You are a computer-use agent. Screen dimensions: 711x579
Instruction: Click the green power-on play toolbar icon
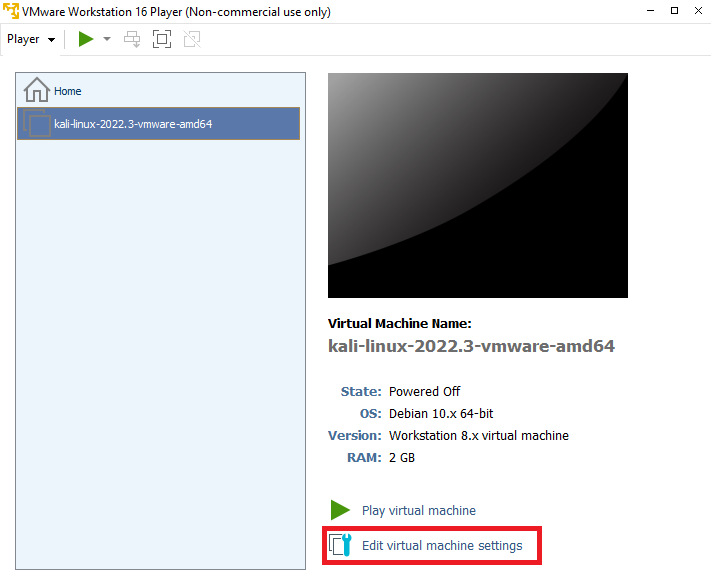pos(86,39)
